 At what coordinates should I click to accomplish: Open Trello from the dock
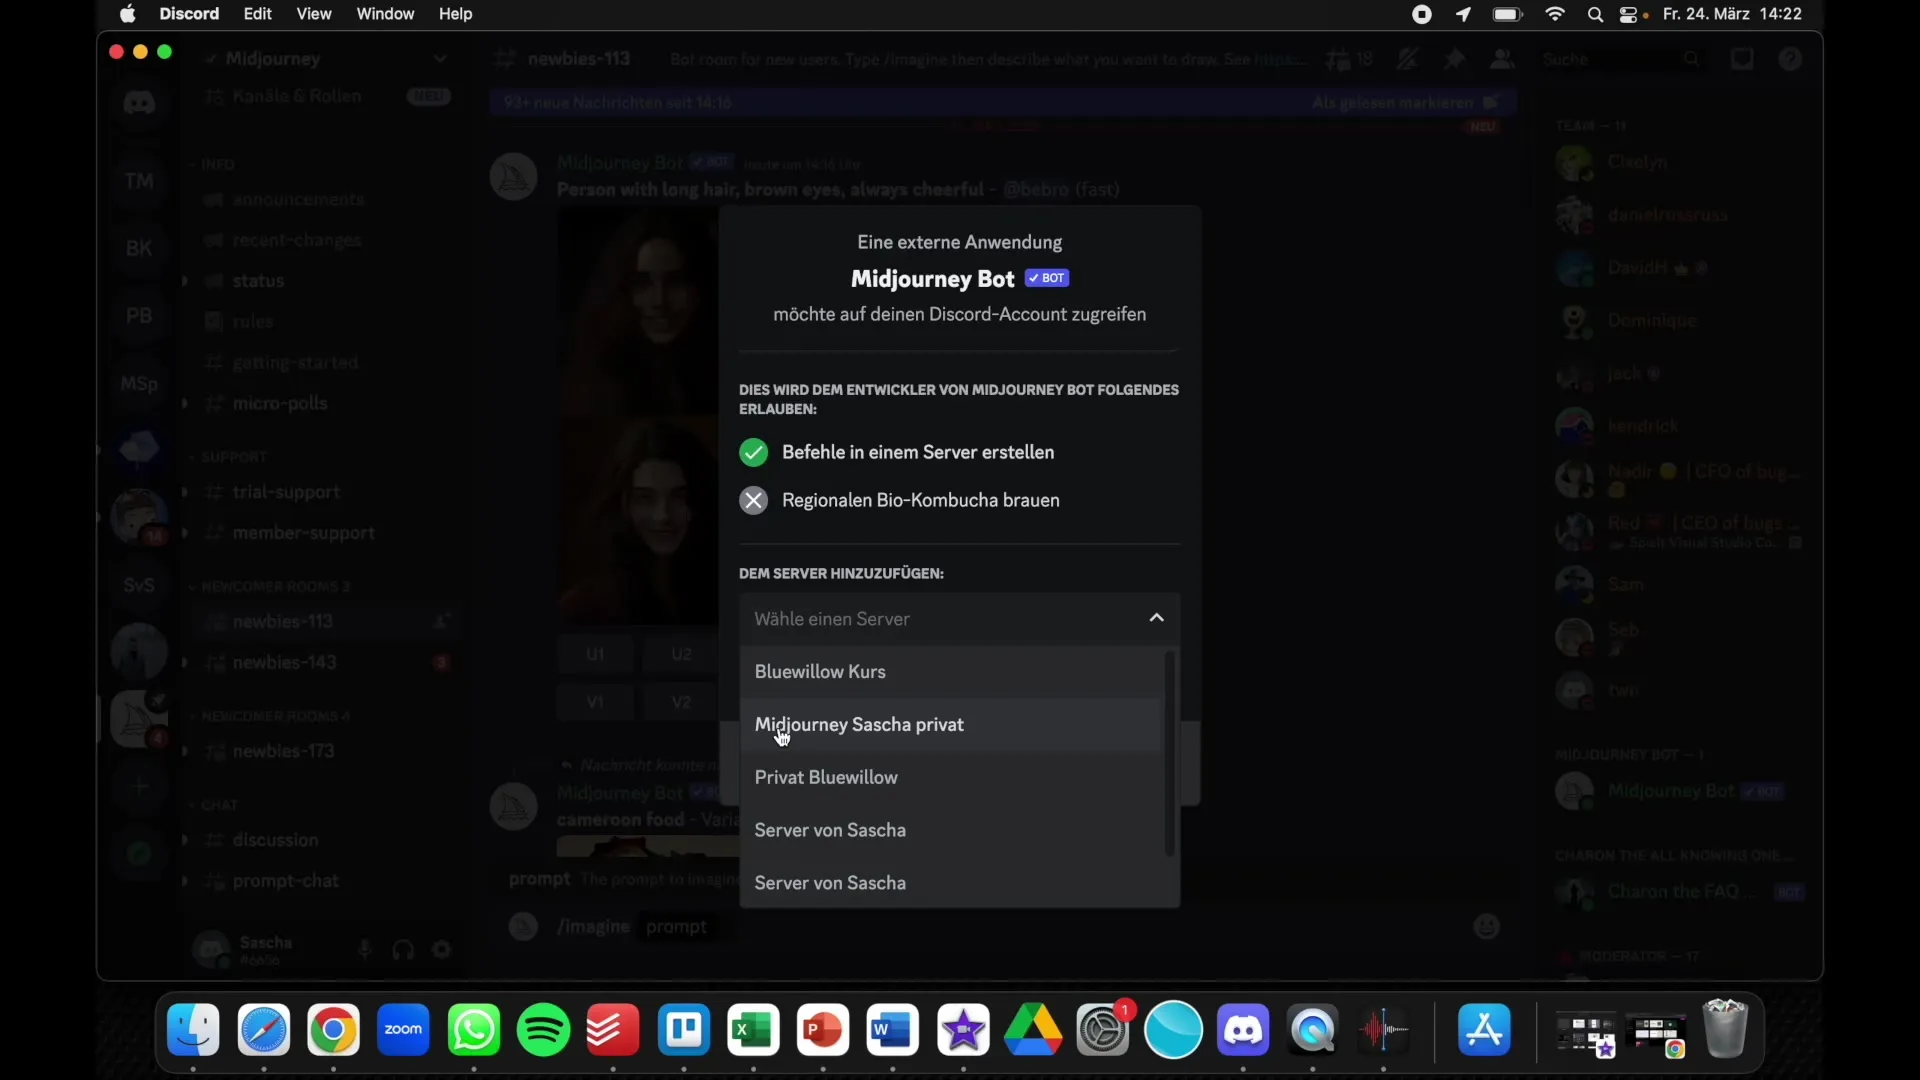pos(684,1030)
